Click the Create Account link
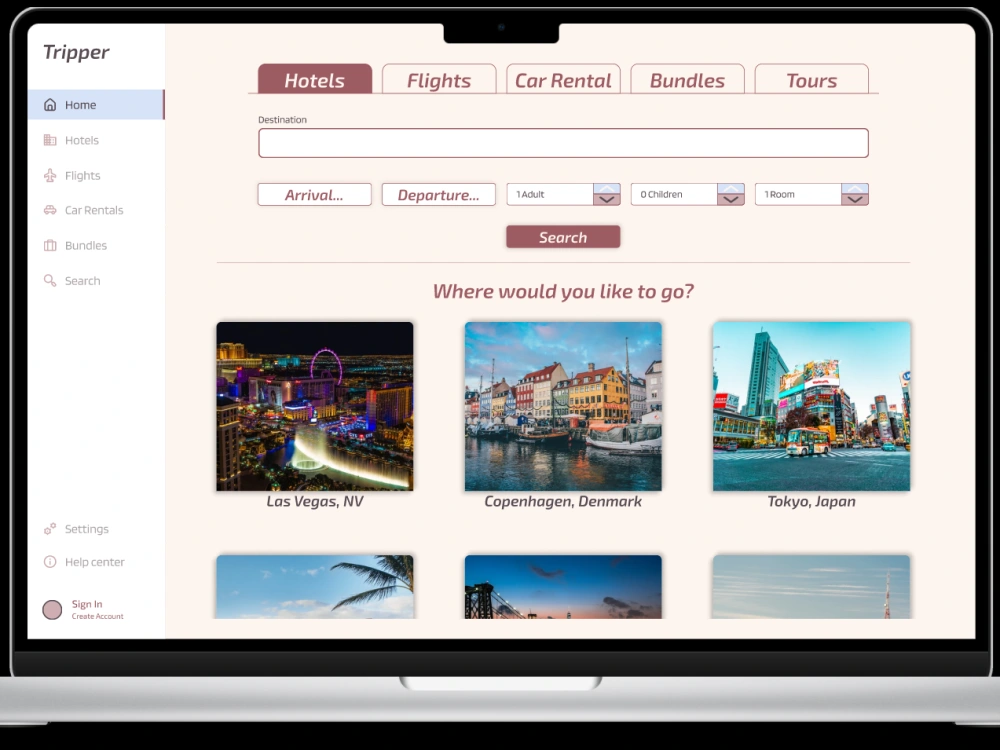The image size is (1000, 750). [x=98, y=616]
